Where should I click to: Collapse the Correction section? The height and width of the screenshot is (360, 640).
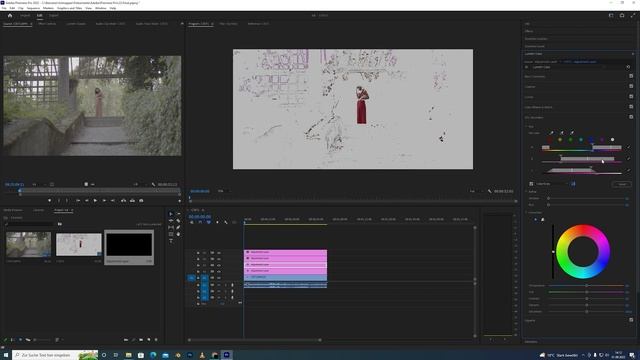point(527,213)
